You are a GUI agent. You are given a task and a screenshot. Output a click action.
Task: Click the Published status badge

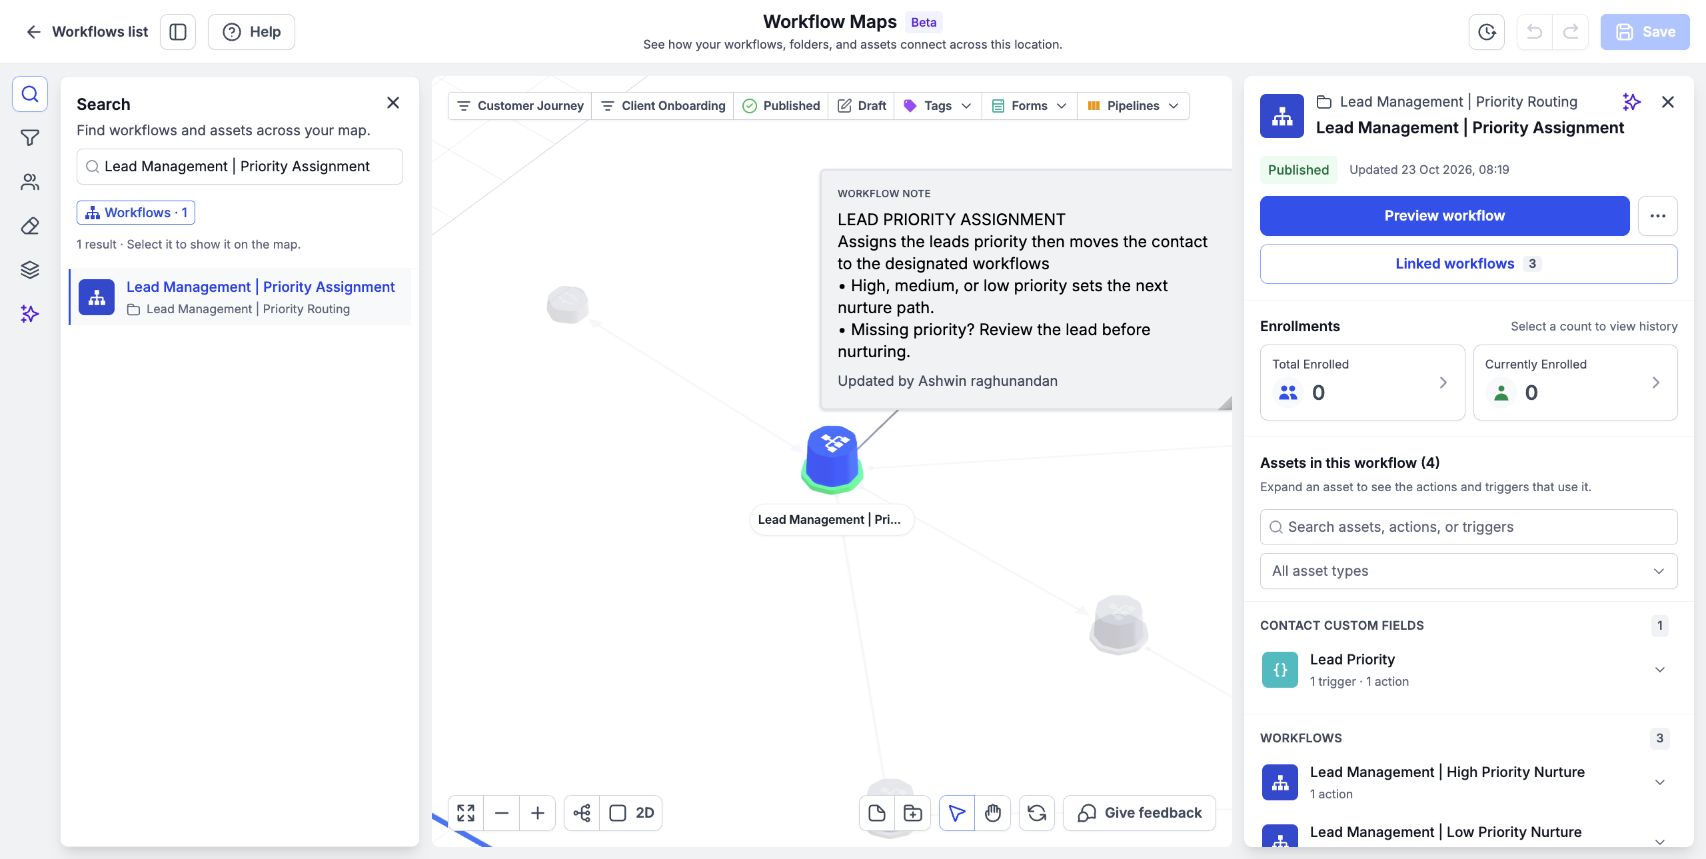1298,170
